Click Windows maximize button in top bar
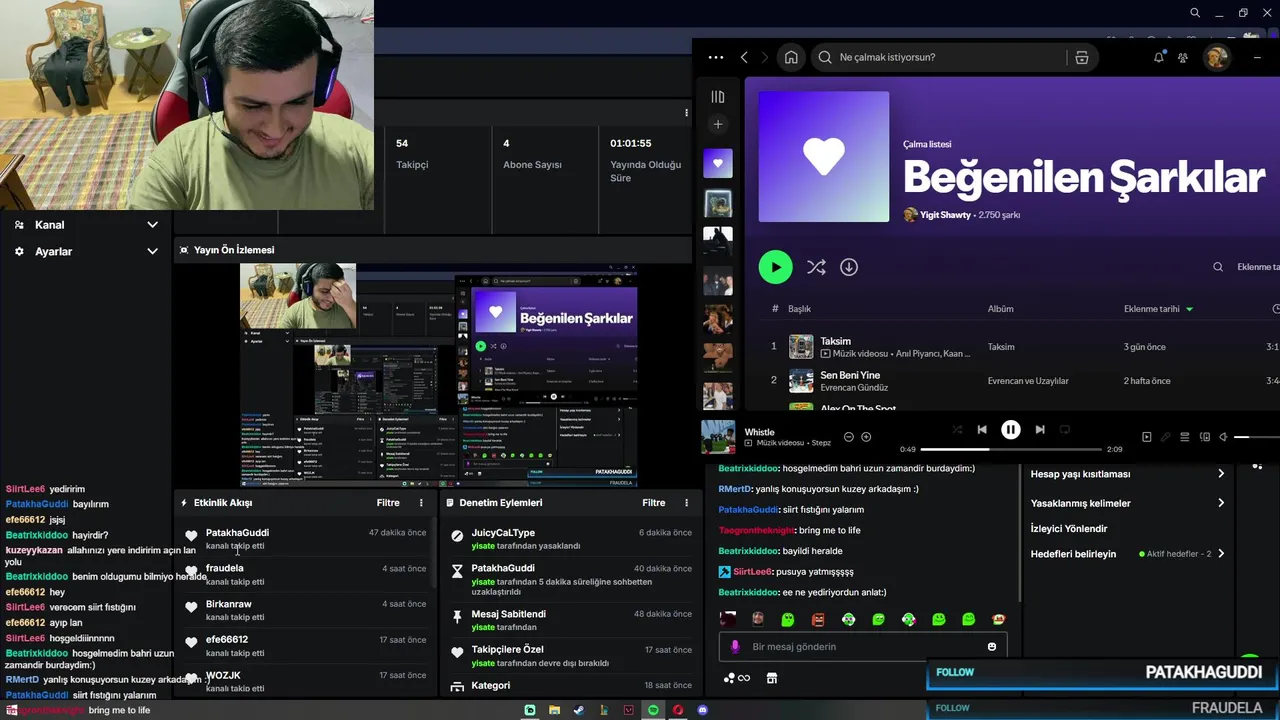 coord(1243,13)
